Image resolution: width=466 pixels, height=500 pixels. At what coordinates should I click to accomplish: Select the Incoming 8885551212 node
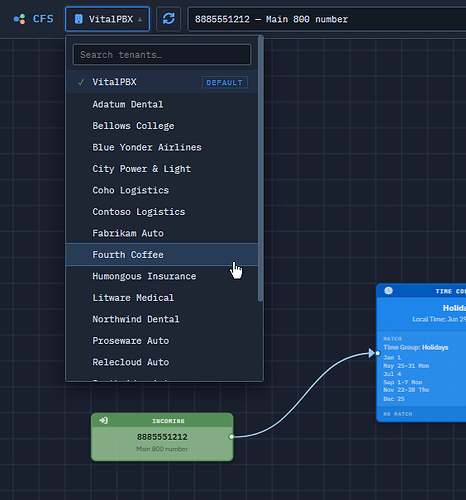(162, 437)
